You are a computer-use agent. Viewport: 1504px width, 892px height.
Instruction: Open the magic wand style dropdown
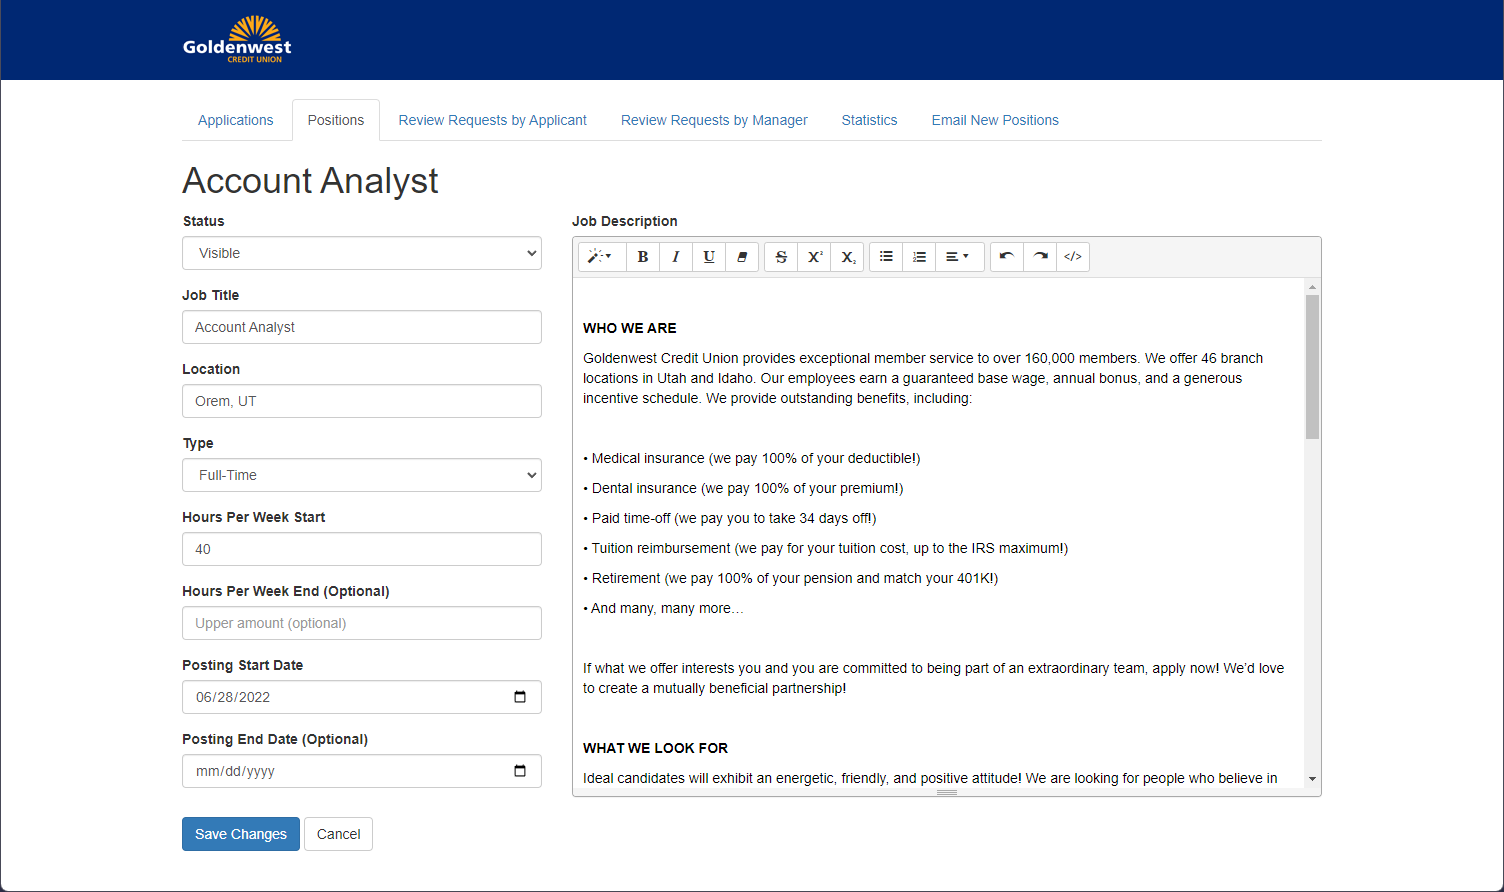tap(600, 257)
